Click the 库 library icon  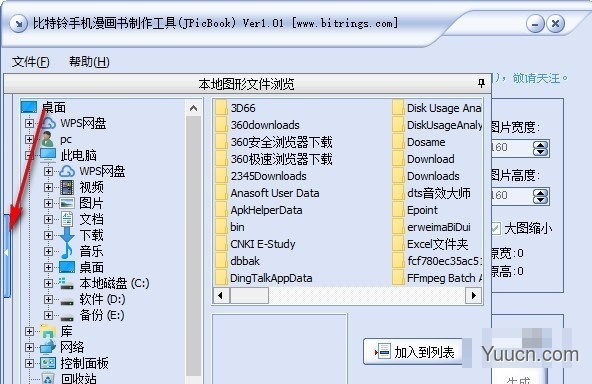pyautogui.click(x=48, y=332)
